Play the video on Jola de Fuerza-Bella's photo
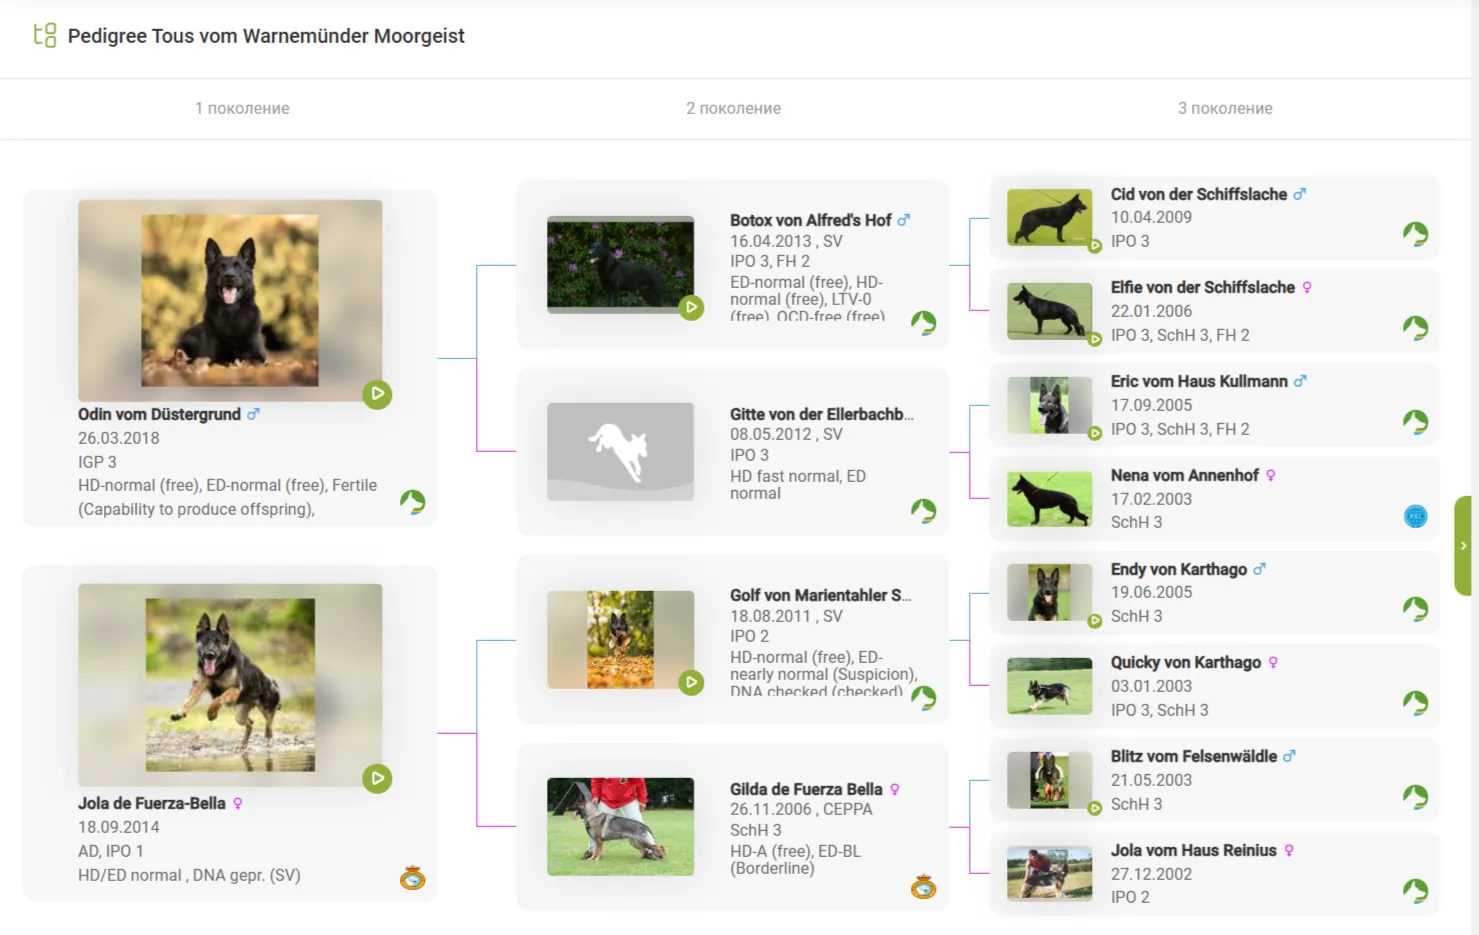The image size is (1479, 935). click(x=377, y=778)
